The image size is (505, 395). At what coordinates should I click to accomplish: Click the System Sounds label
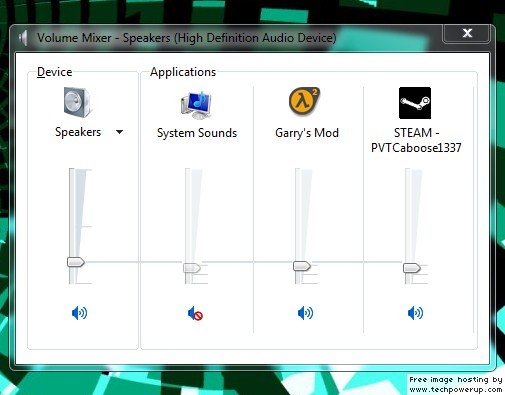tap(197, 133)
